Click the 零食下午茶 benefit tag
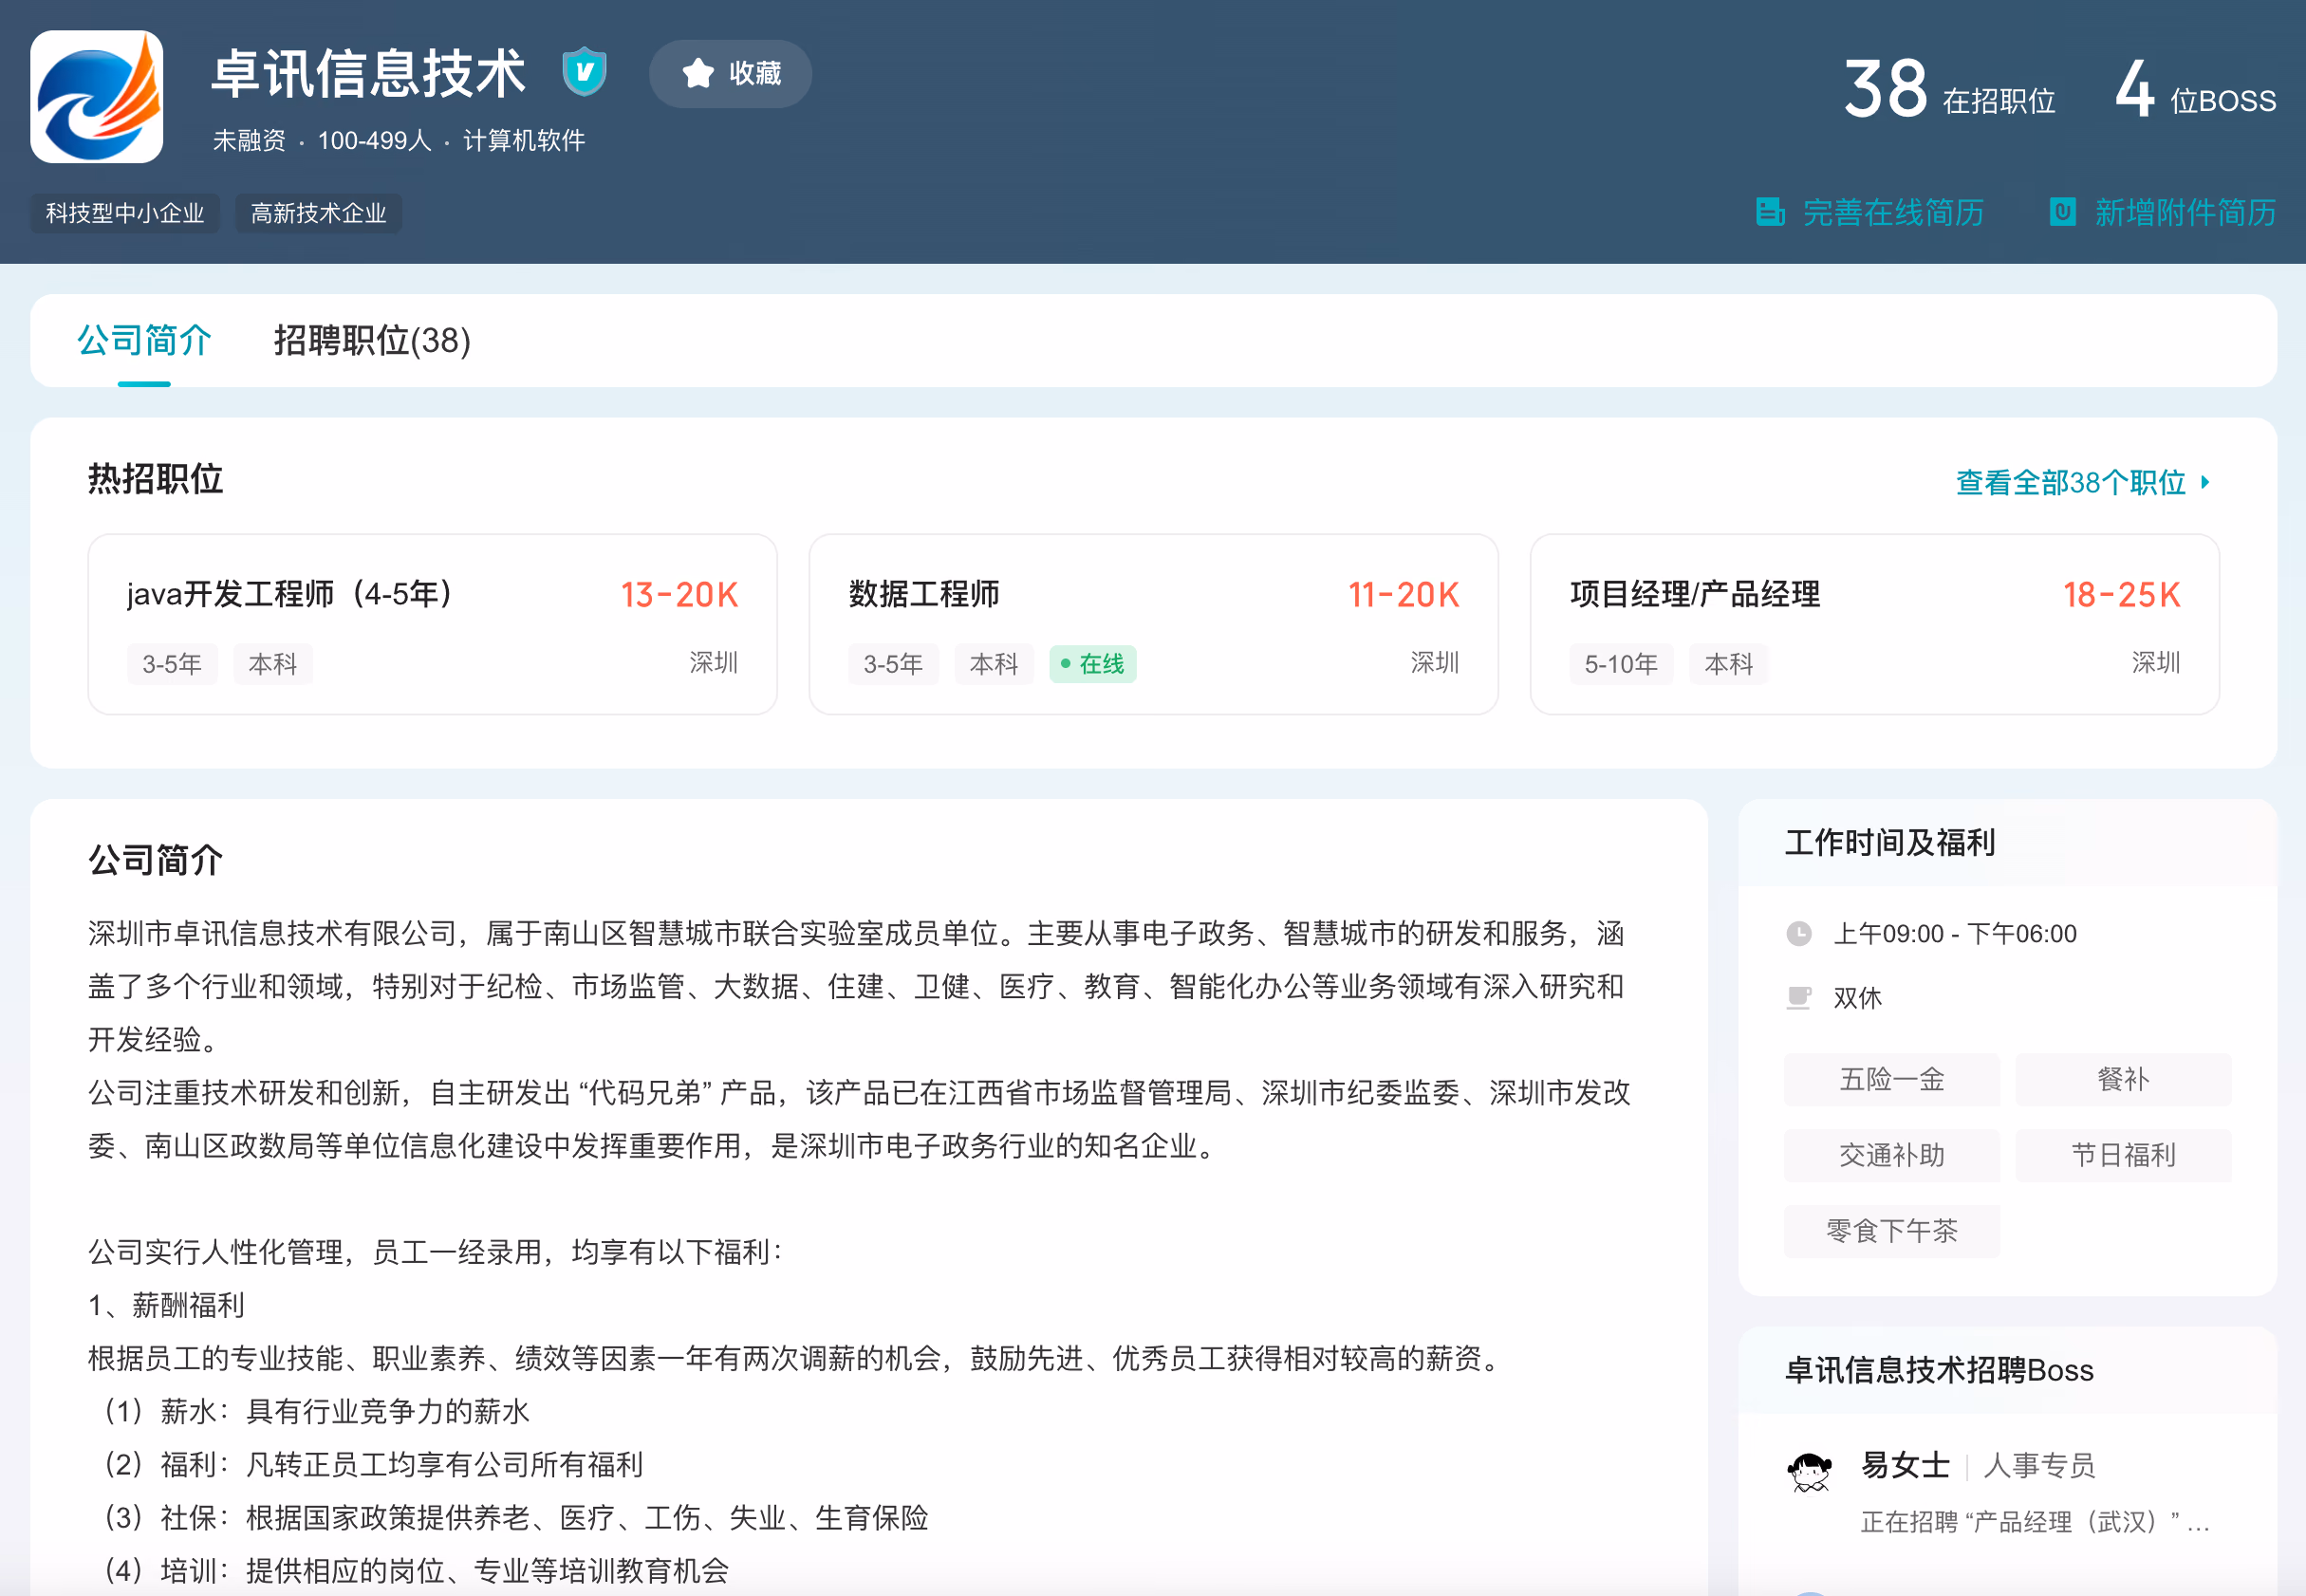 click(x=1891, y=1231)
